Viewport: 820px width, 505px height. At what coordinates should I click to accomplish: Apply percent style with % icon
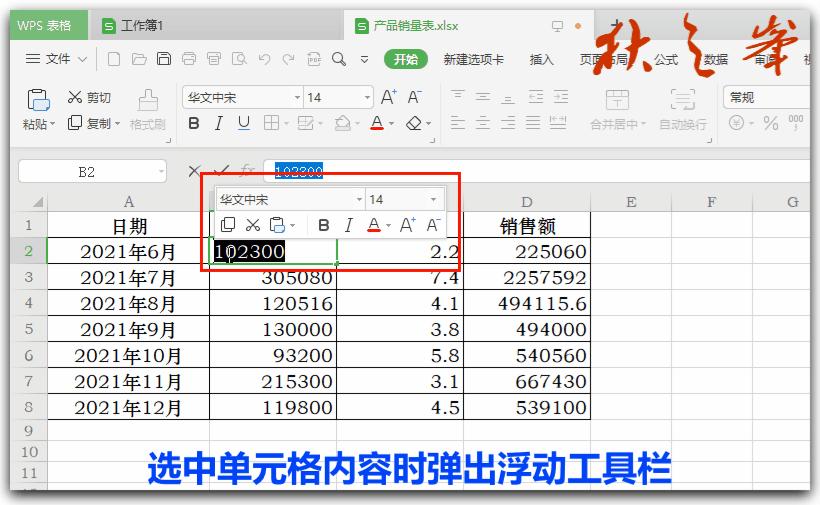tap(770, 123)
